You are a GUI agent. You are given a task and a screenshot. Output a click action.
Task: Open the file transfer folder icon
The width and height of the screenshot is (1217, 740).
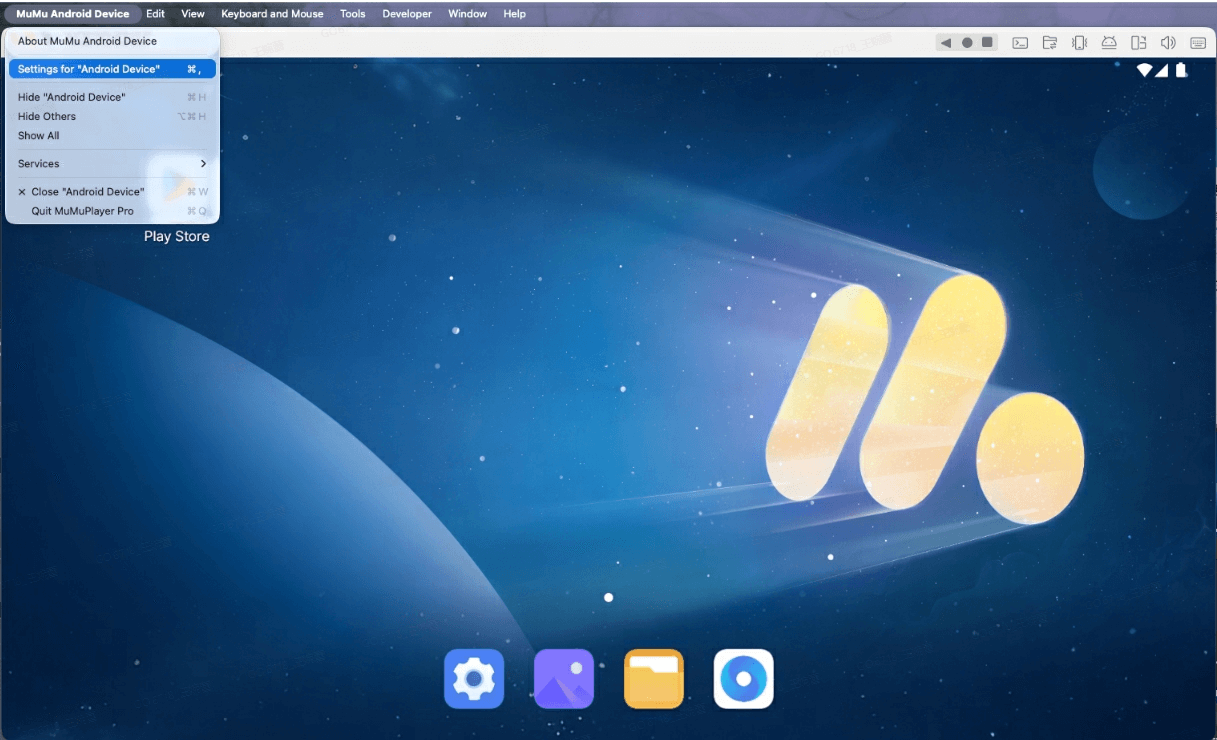coord(1050,43)
